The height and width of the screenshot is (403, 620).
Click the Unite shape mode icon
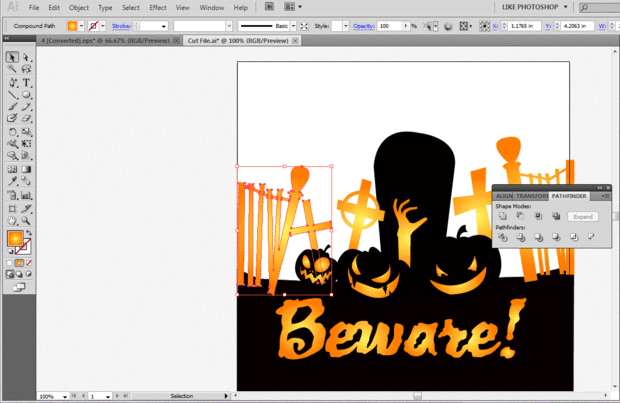[502, 216]
